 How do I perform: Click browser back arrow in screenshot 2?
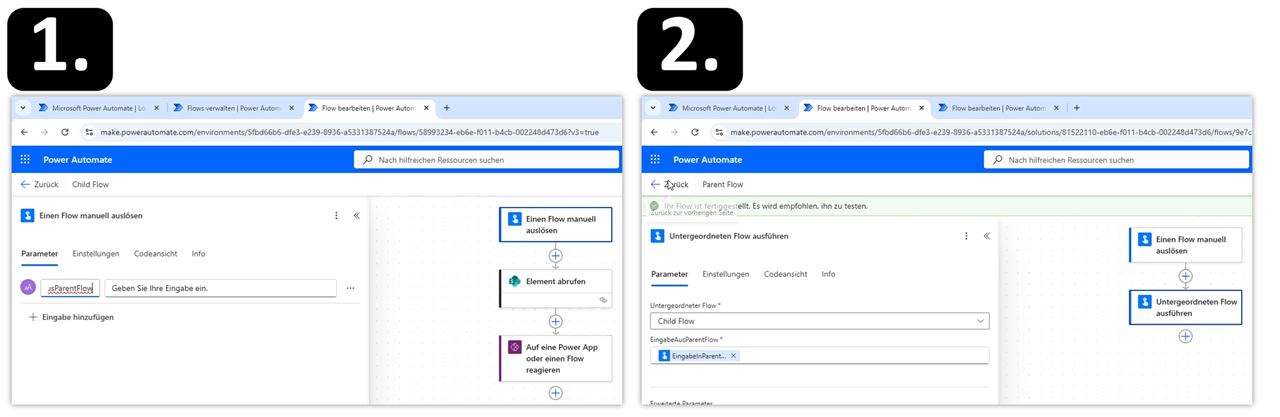coord(655,132)
